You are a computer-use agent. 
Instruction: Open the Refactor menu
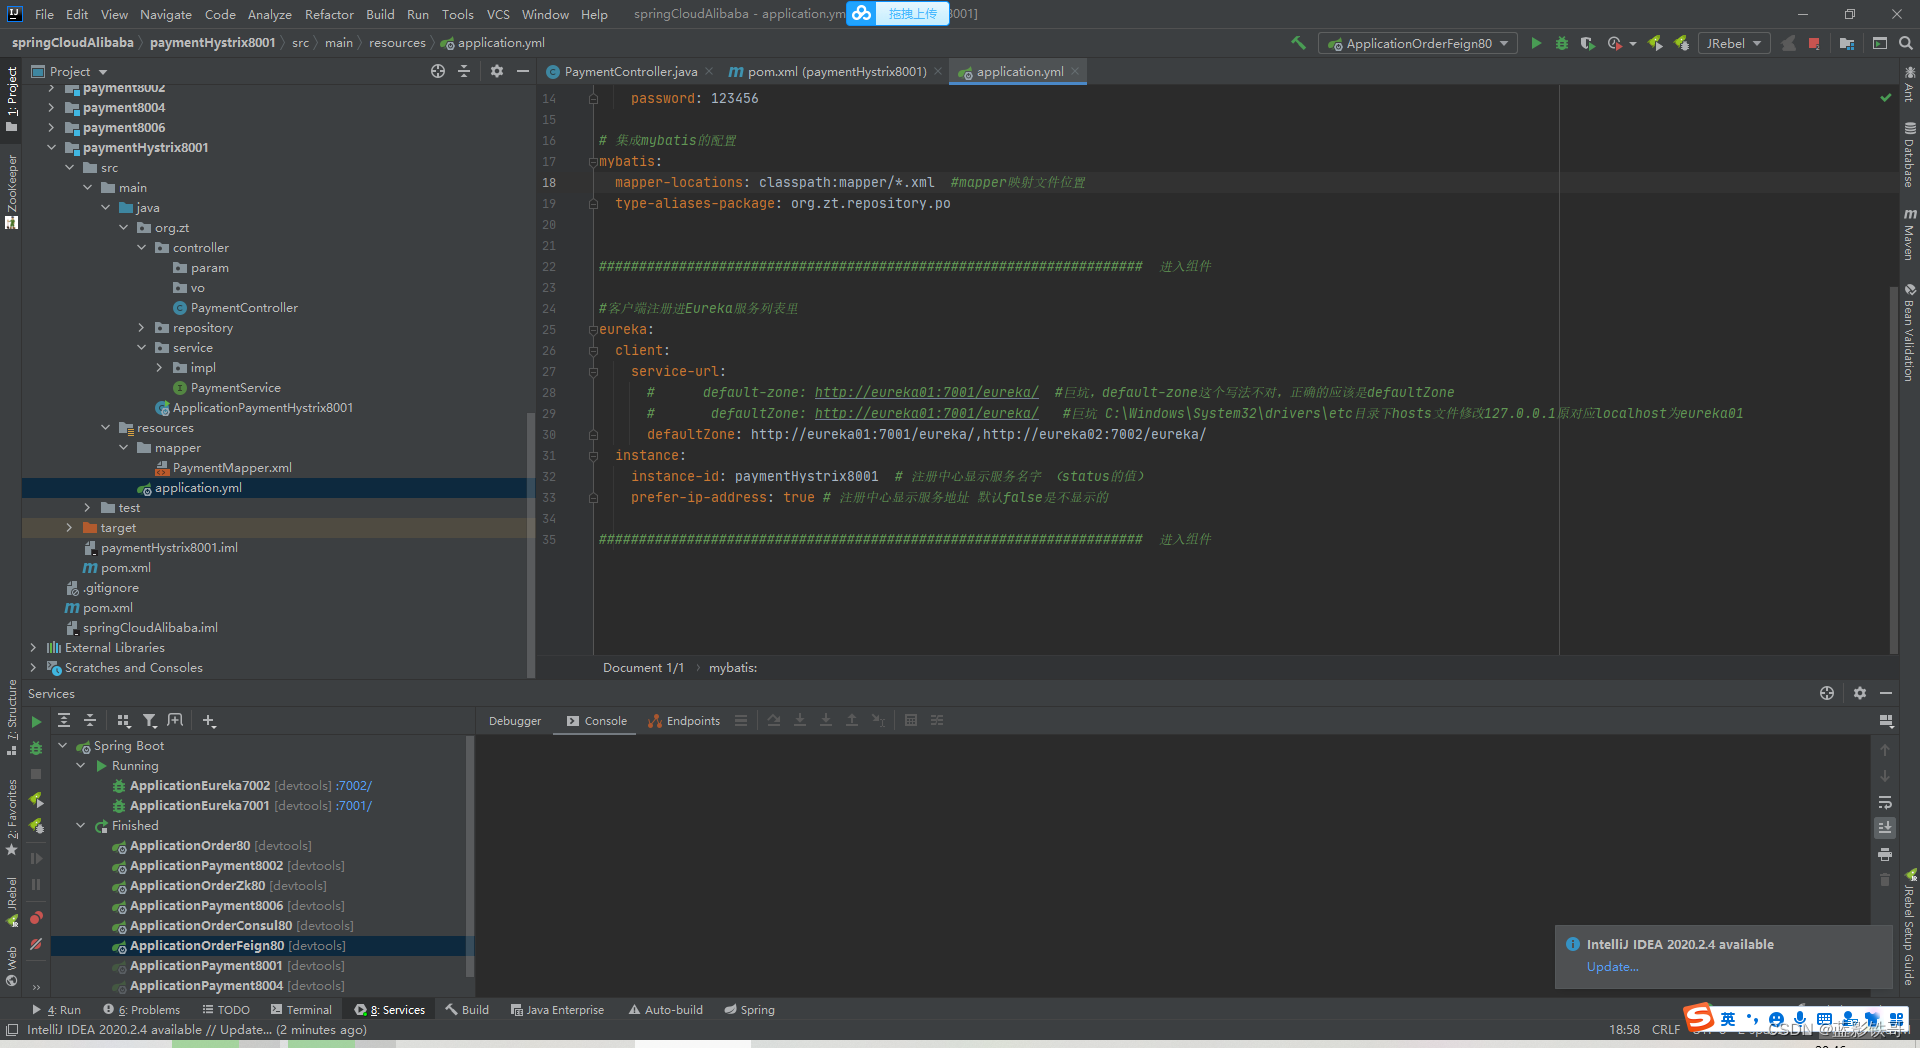pos(329,14)
